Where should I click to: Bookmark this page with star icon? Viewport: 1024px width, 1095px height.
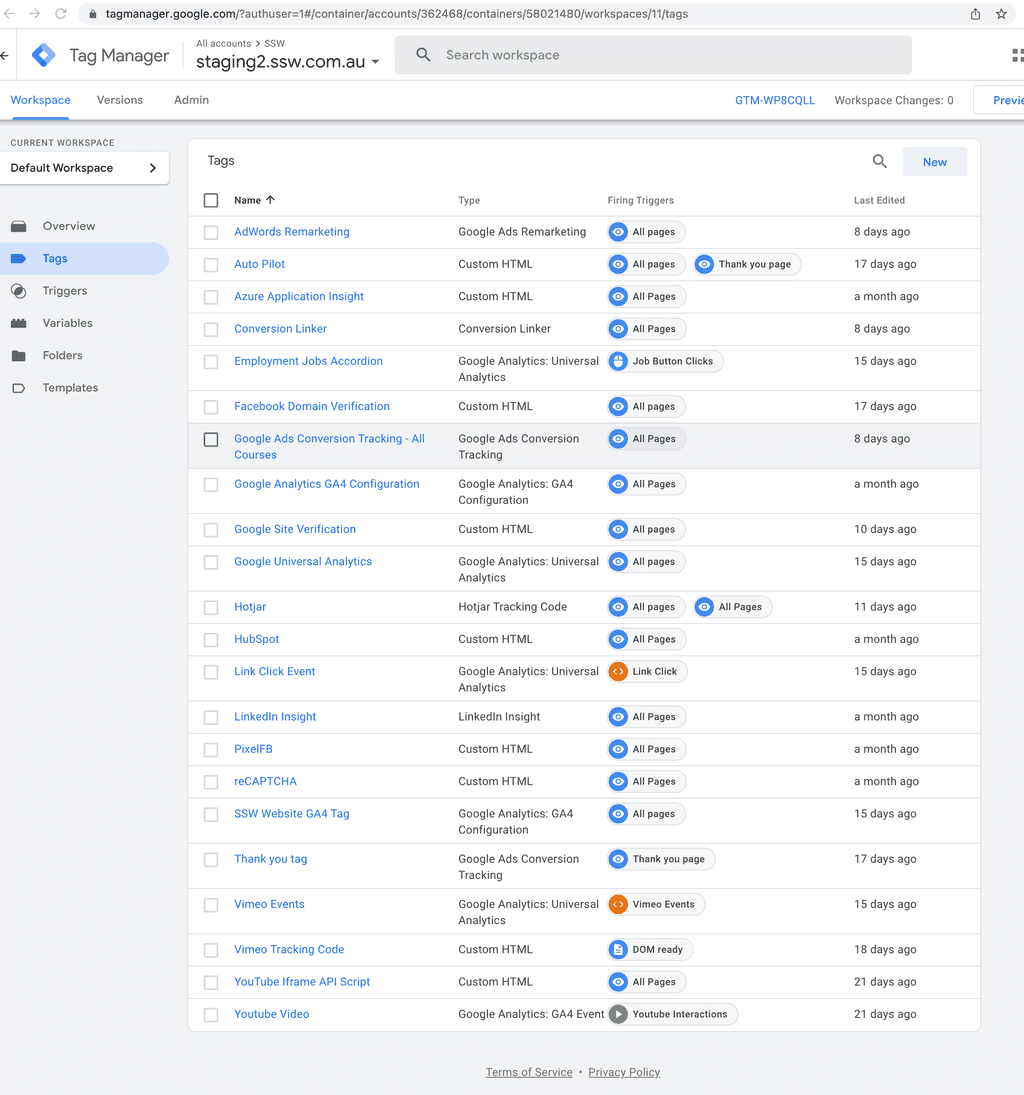click(1001, 14)
